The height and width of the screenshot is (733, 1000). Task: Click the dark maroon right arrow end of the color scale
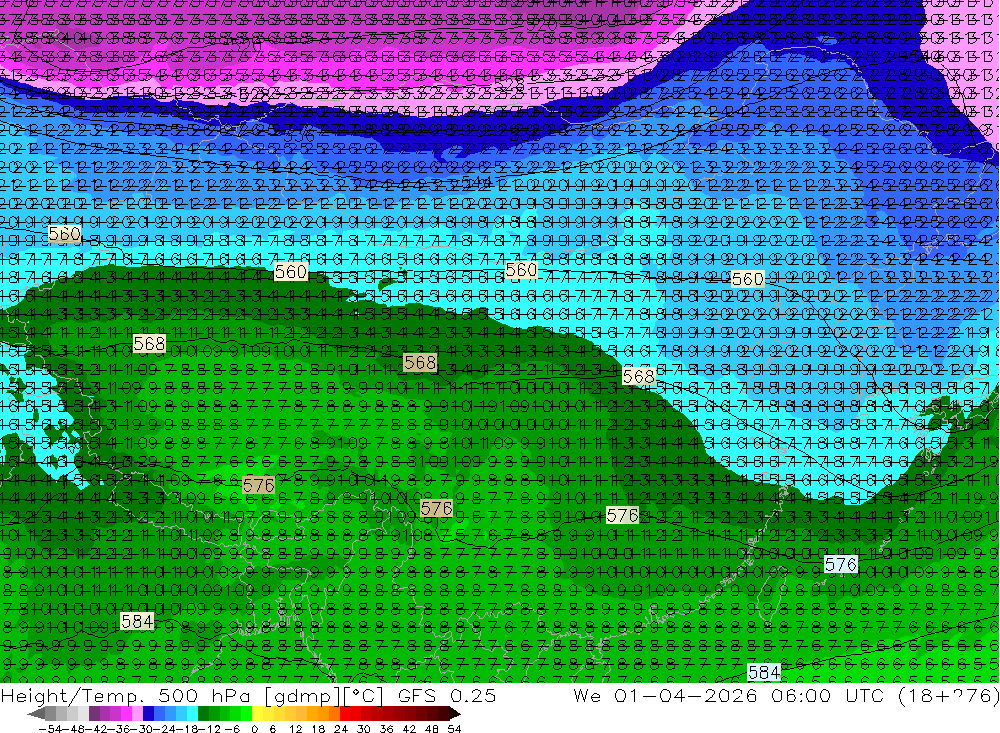click(455, 714)
